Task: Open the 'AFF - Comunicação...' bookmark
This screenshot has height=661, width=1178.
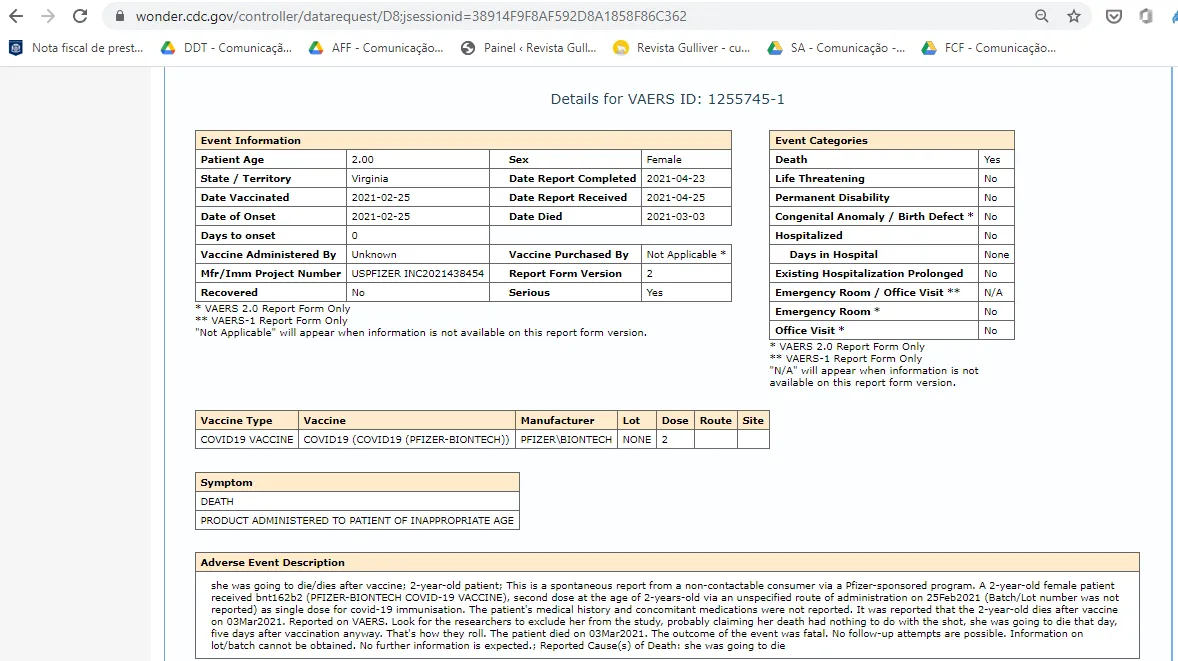Action: [x=376, y=47]
